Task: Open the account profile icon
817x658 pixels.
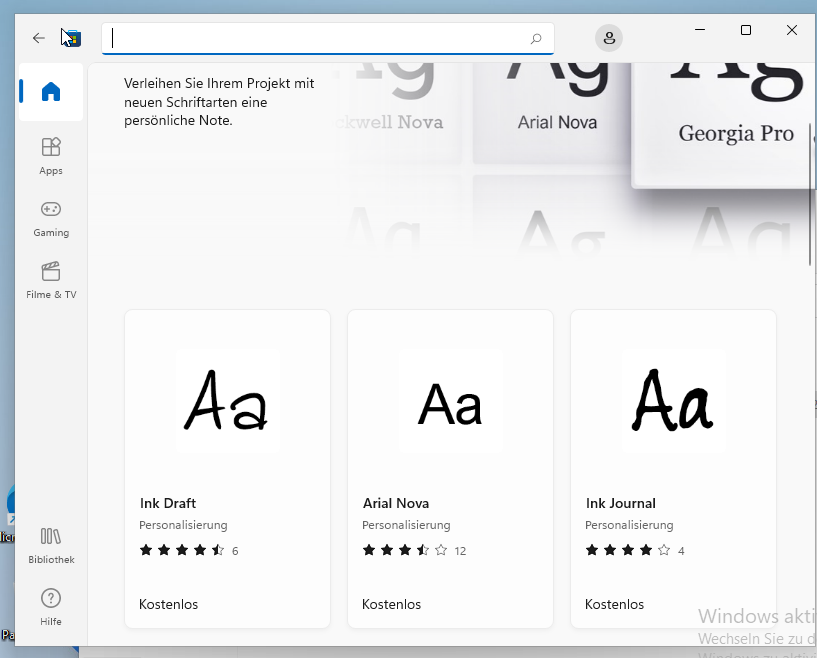Action: click(609, 38)
